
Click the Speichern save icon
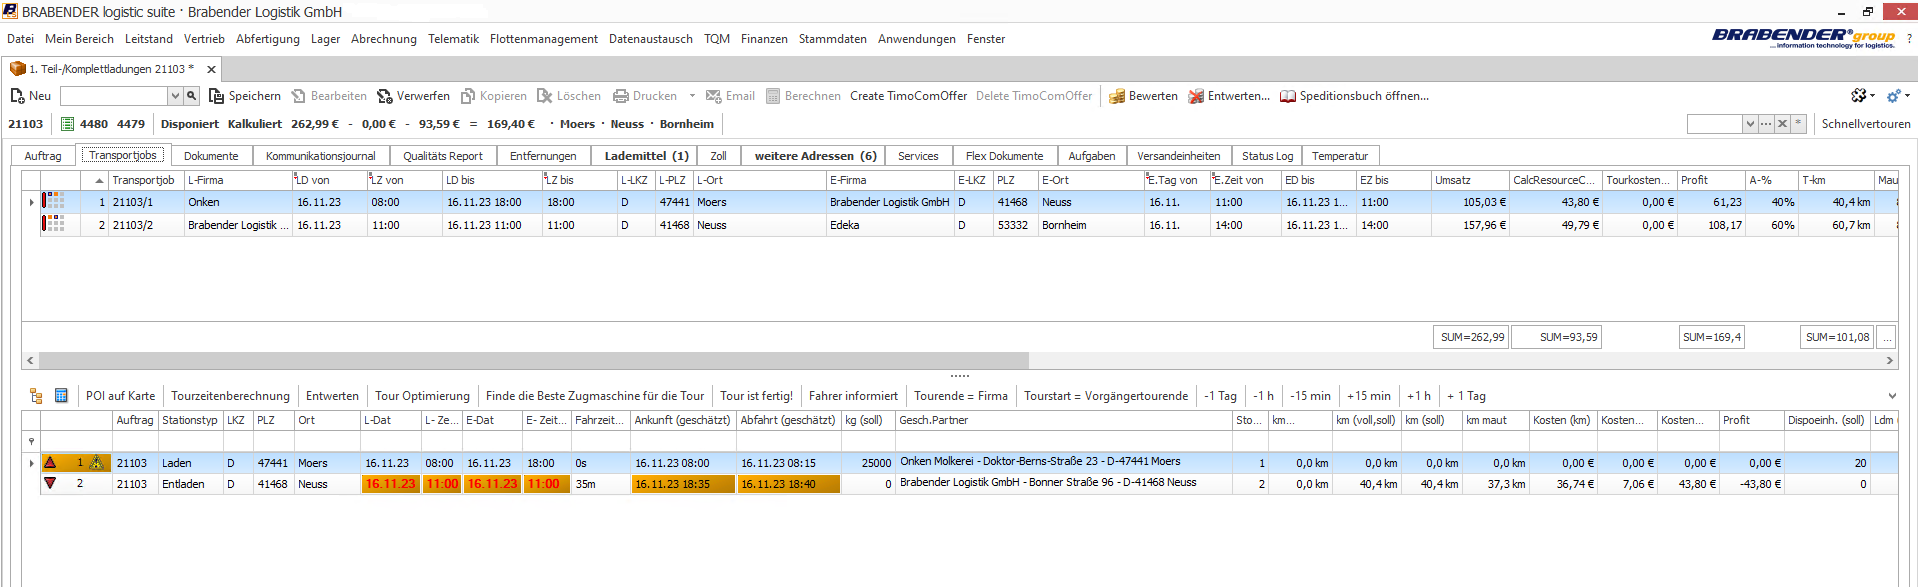point(216,96)
